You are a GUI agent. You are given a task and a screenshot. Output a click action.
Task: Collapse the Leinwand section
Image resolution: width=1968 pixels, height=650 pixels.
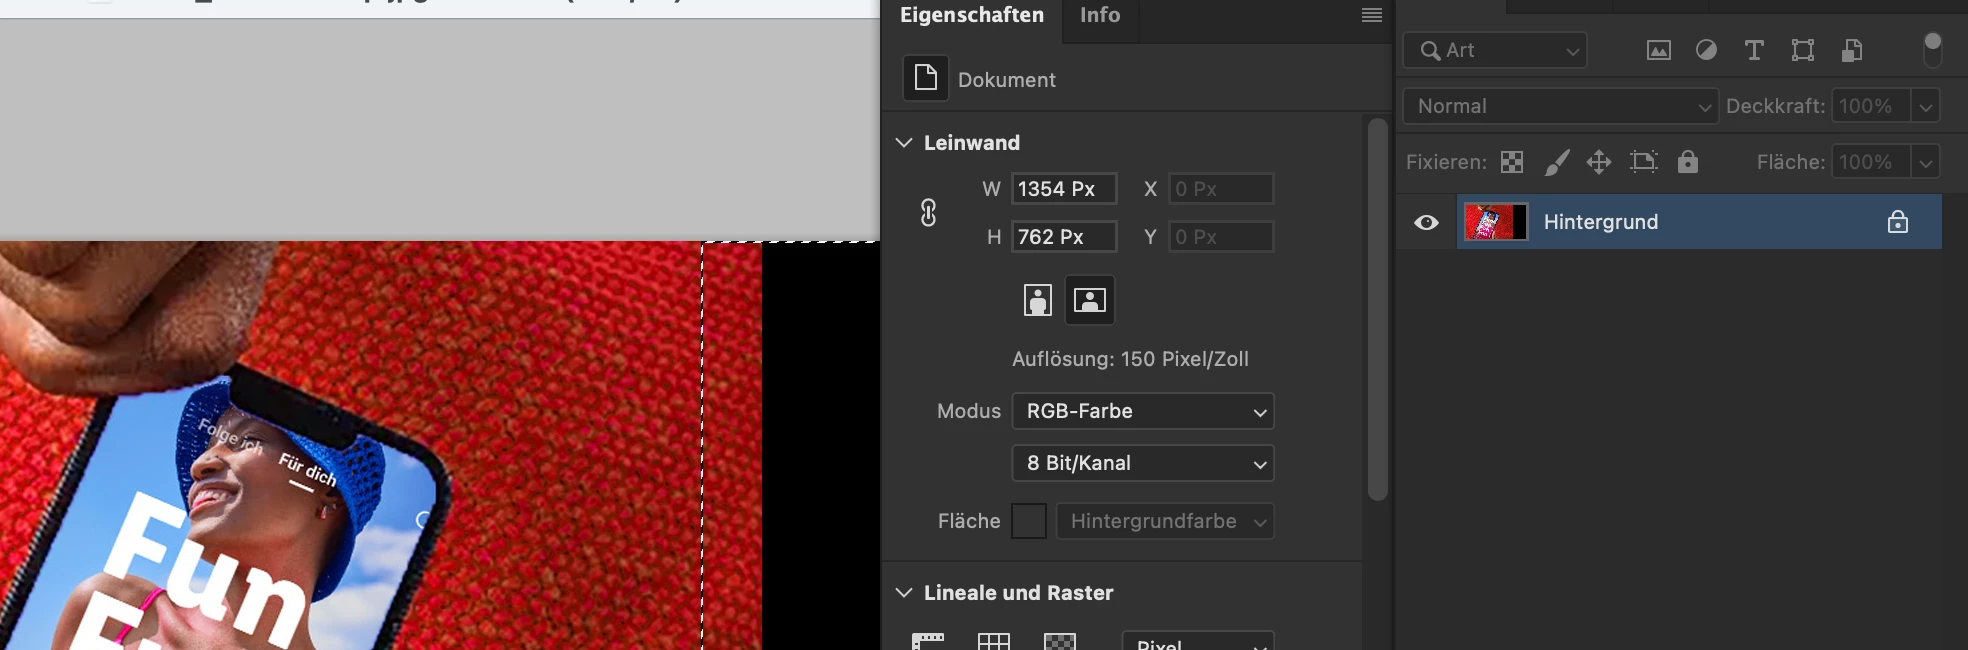(x=904, y=143)
